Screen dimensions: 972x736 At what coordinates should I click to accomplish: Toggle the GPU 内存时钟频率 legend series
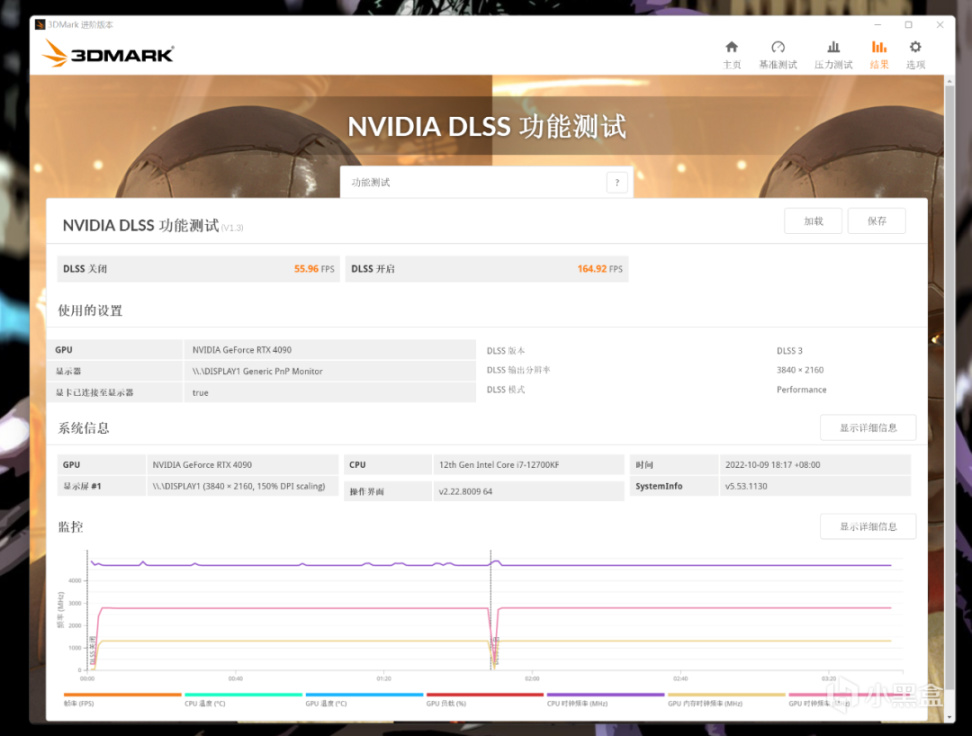(727, 699)
